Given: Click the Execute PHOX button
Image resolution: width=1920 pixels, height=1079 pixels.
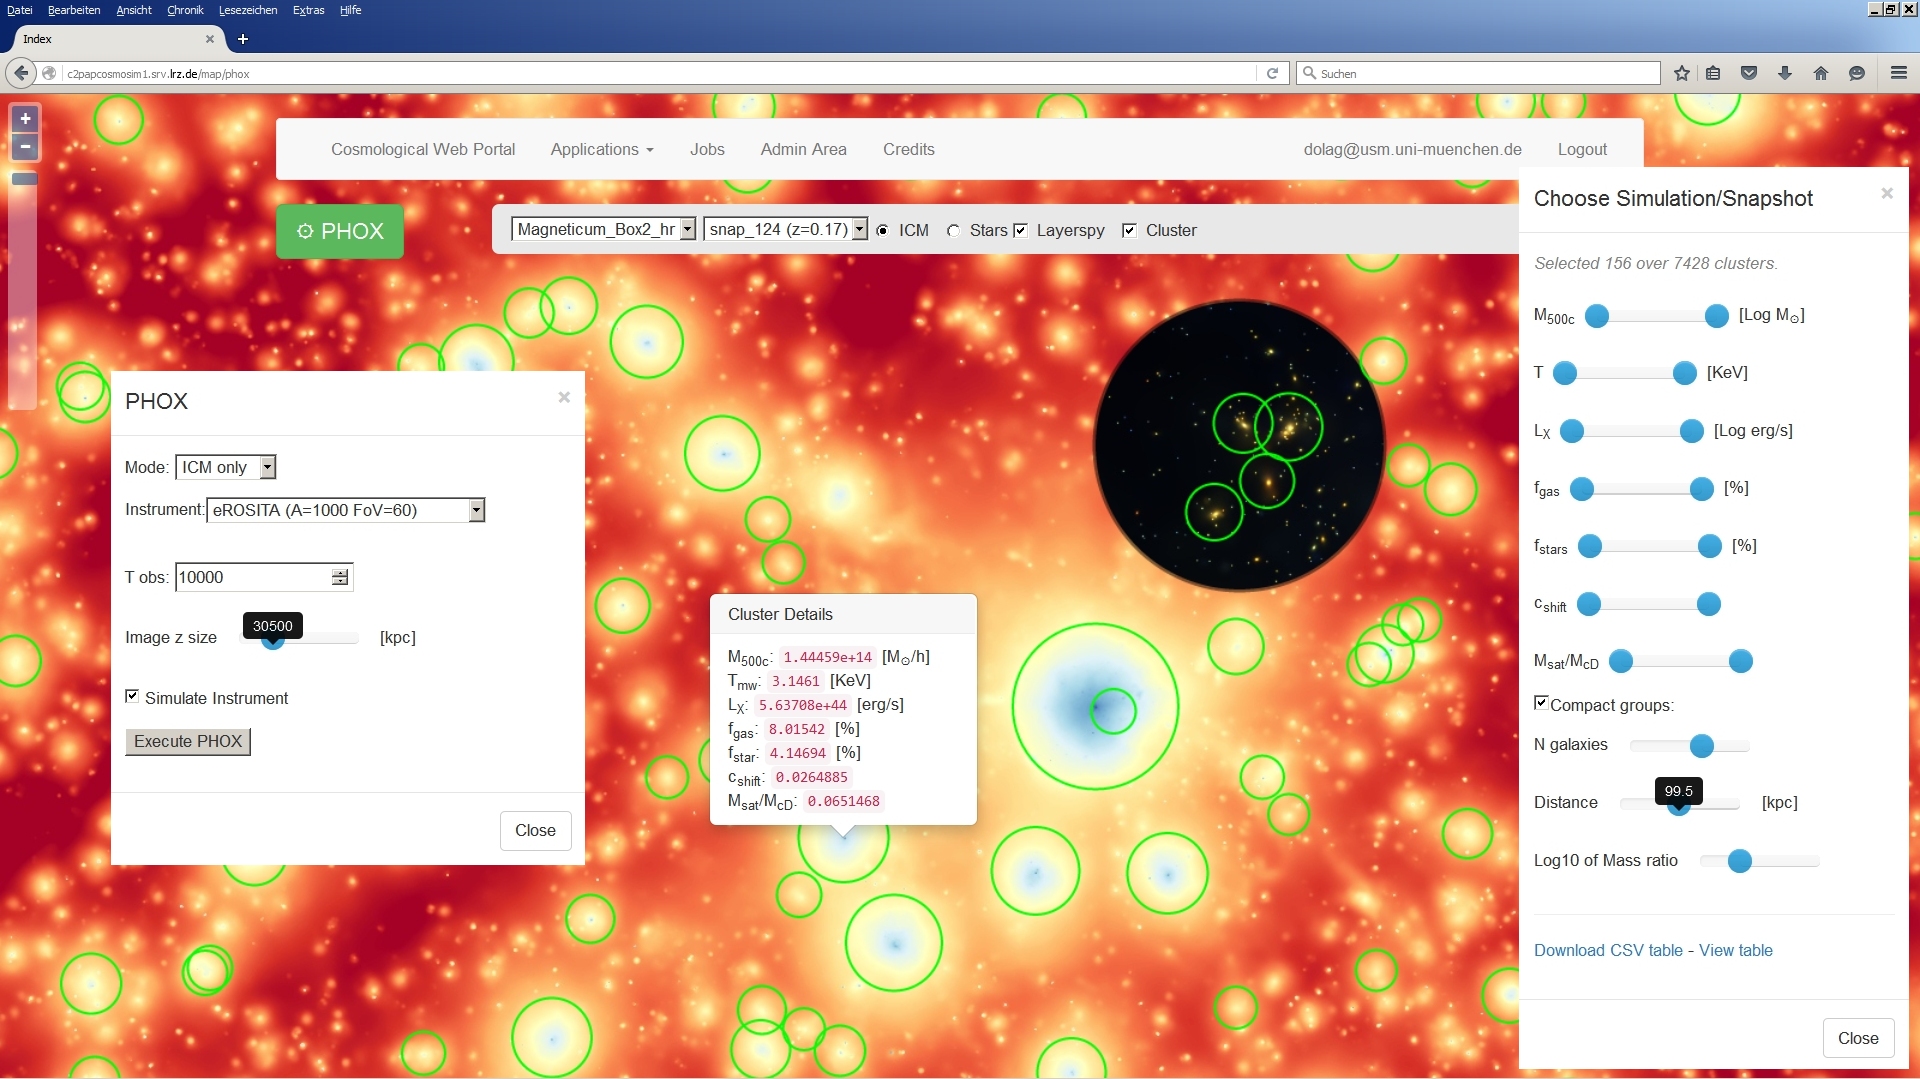Looking at the screenshot, I should 188,741.
